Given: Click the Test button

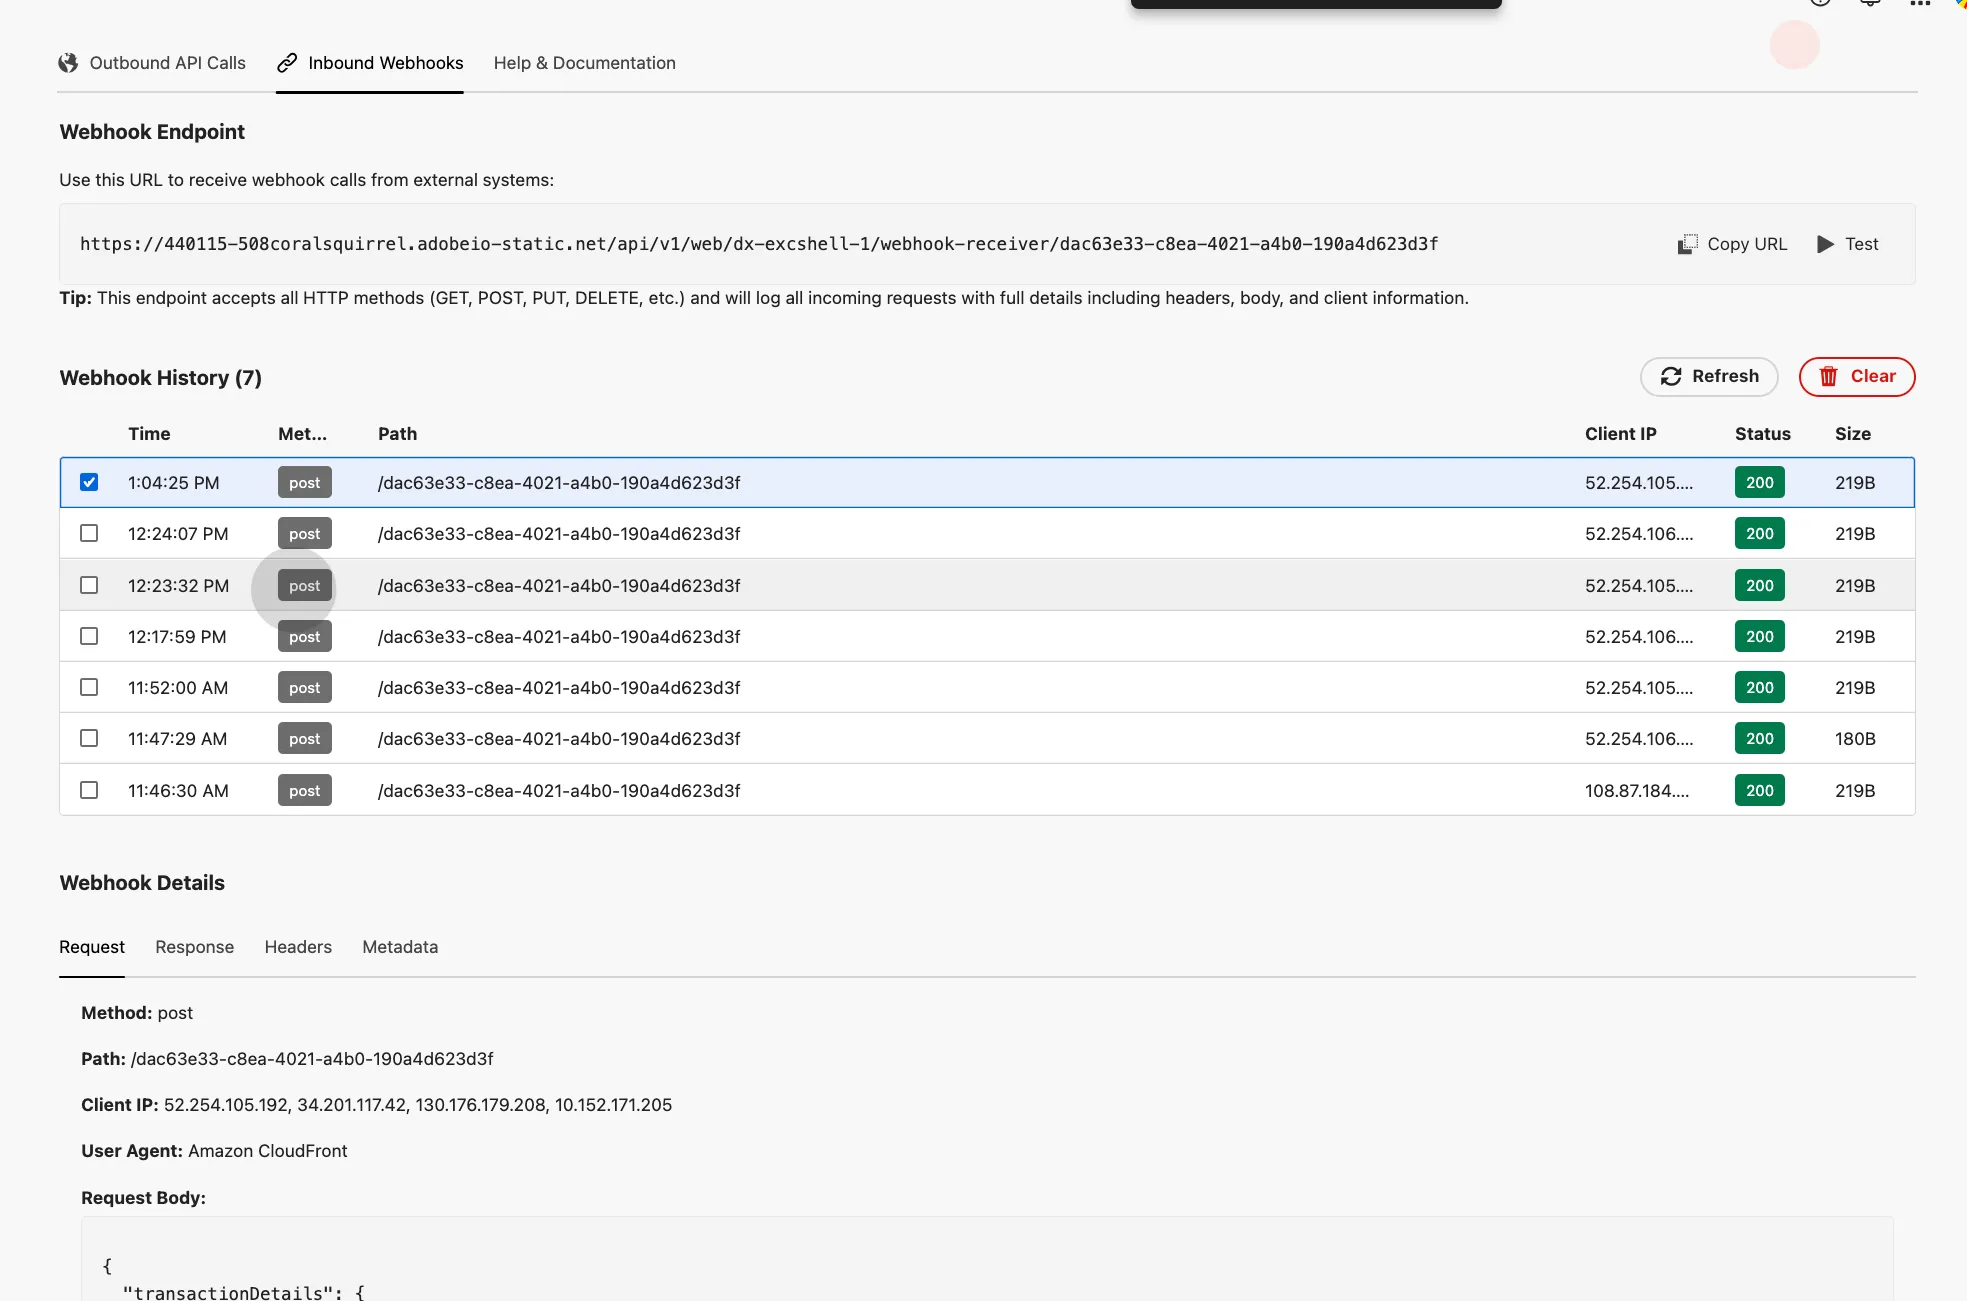Looking at the screenshot, I should pos(1847,244).
